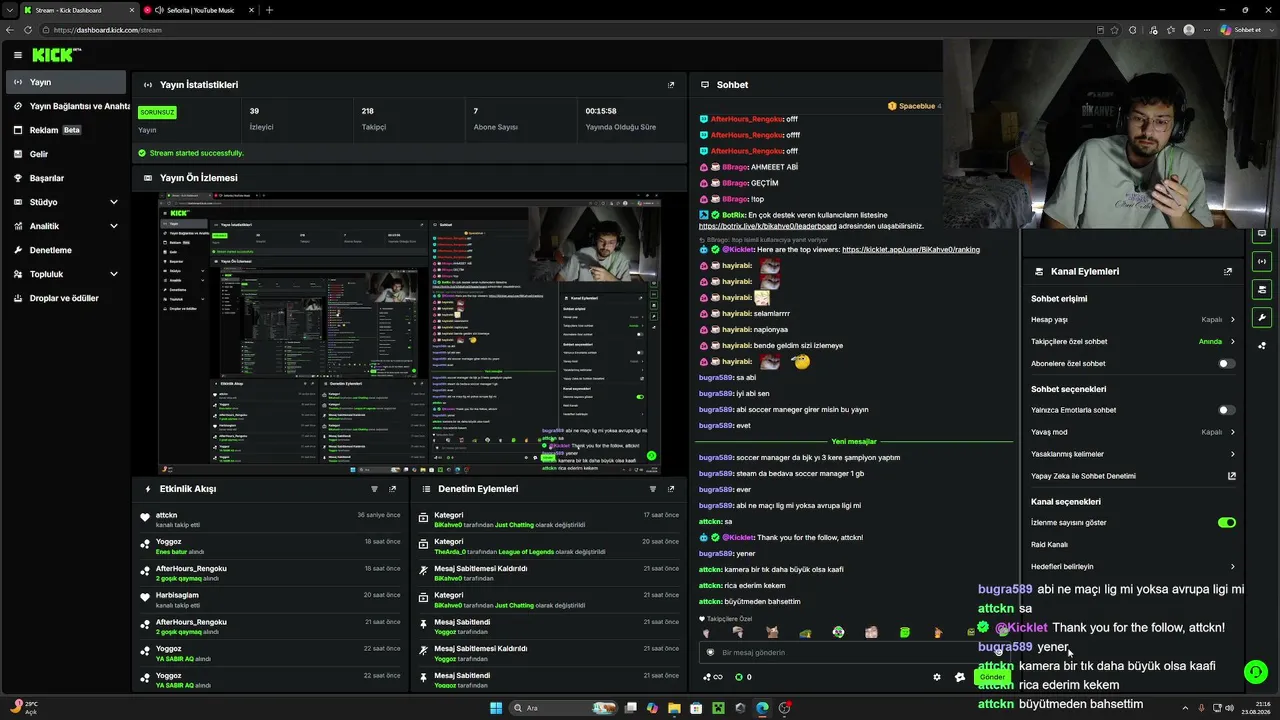
Task: Select Yayın in the sidebar
Action: coord(66,82)
